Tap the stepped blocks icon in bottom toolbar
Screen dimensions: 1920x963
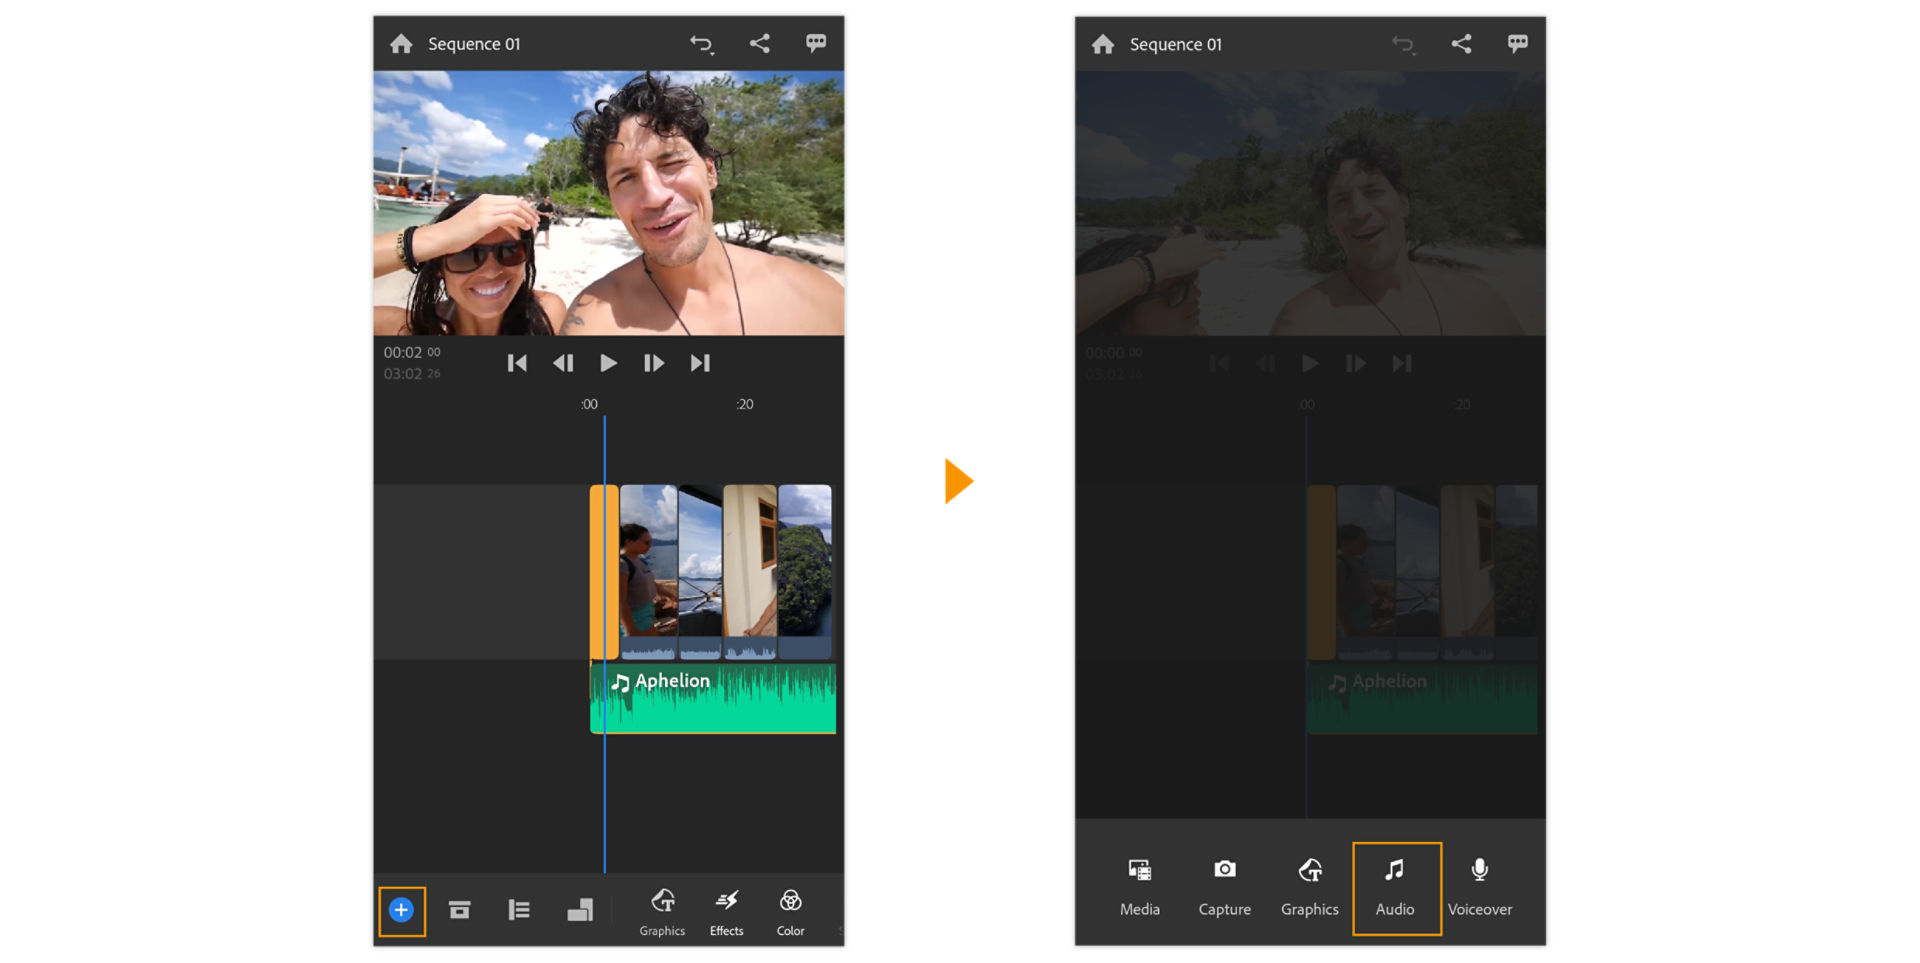(580, 910)
